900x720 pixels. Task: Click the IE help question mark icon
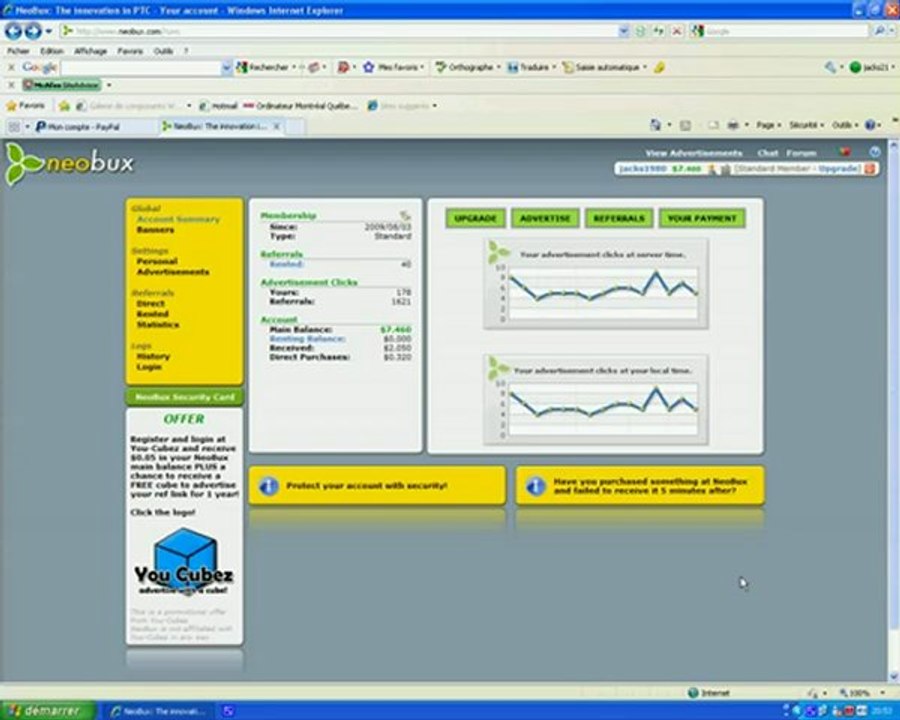870,125
